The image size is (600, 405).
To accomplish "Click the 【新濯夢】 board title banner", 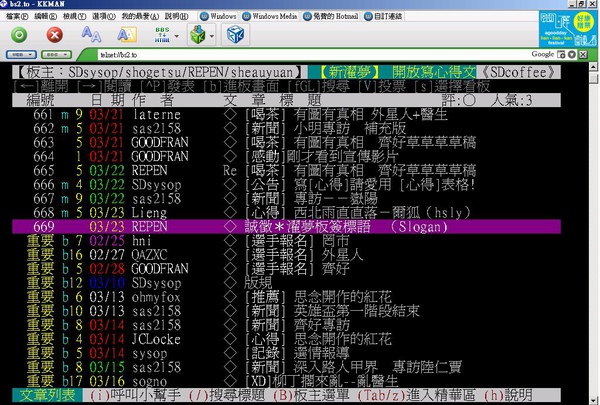I will 349,72.
